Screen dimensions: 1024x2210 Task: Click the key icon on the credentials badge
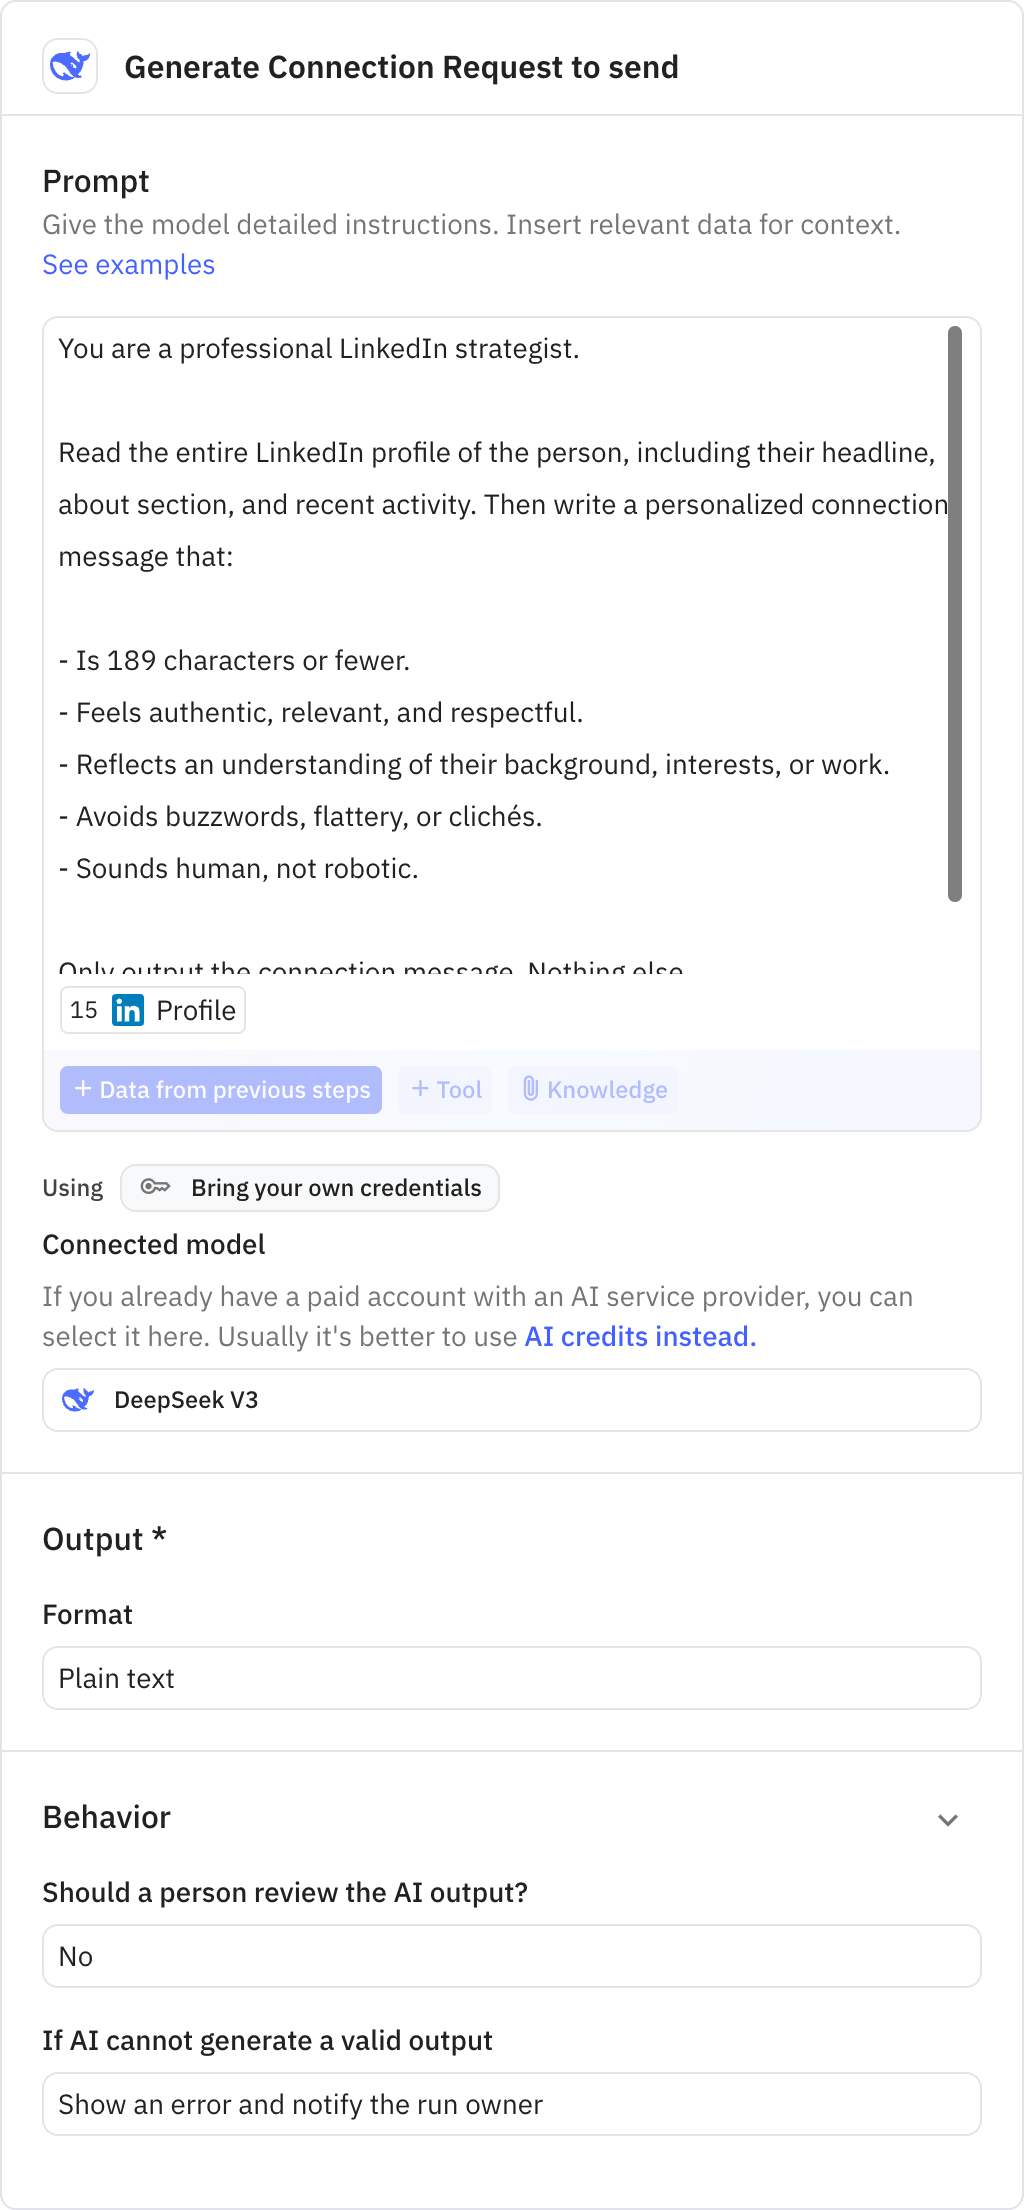point(157,1188)
